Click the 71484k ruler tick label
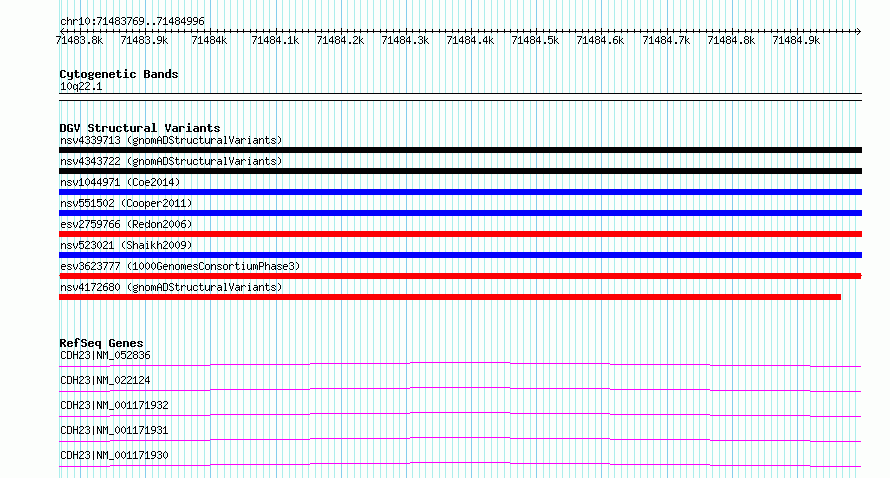890x478 pixels. pos(209,40)
